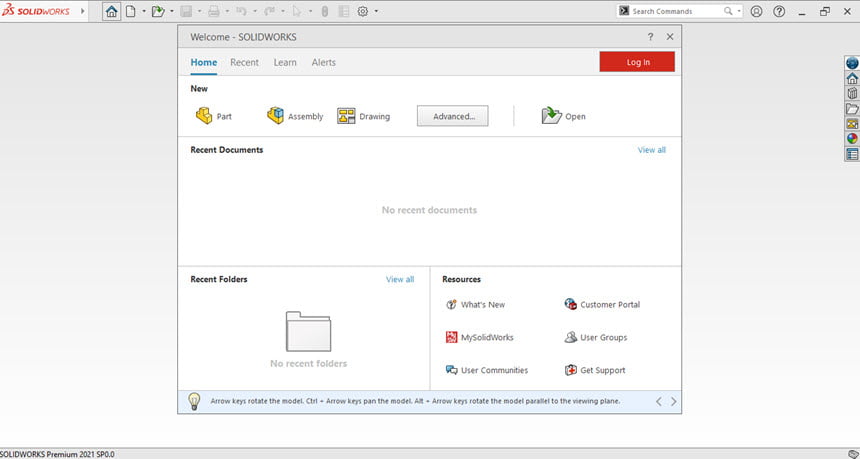Expand the Save dropdown arrow
This screenshot has width=860, height=459.
click(x=199, y=12)
